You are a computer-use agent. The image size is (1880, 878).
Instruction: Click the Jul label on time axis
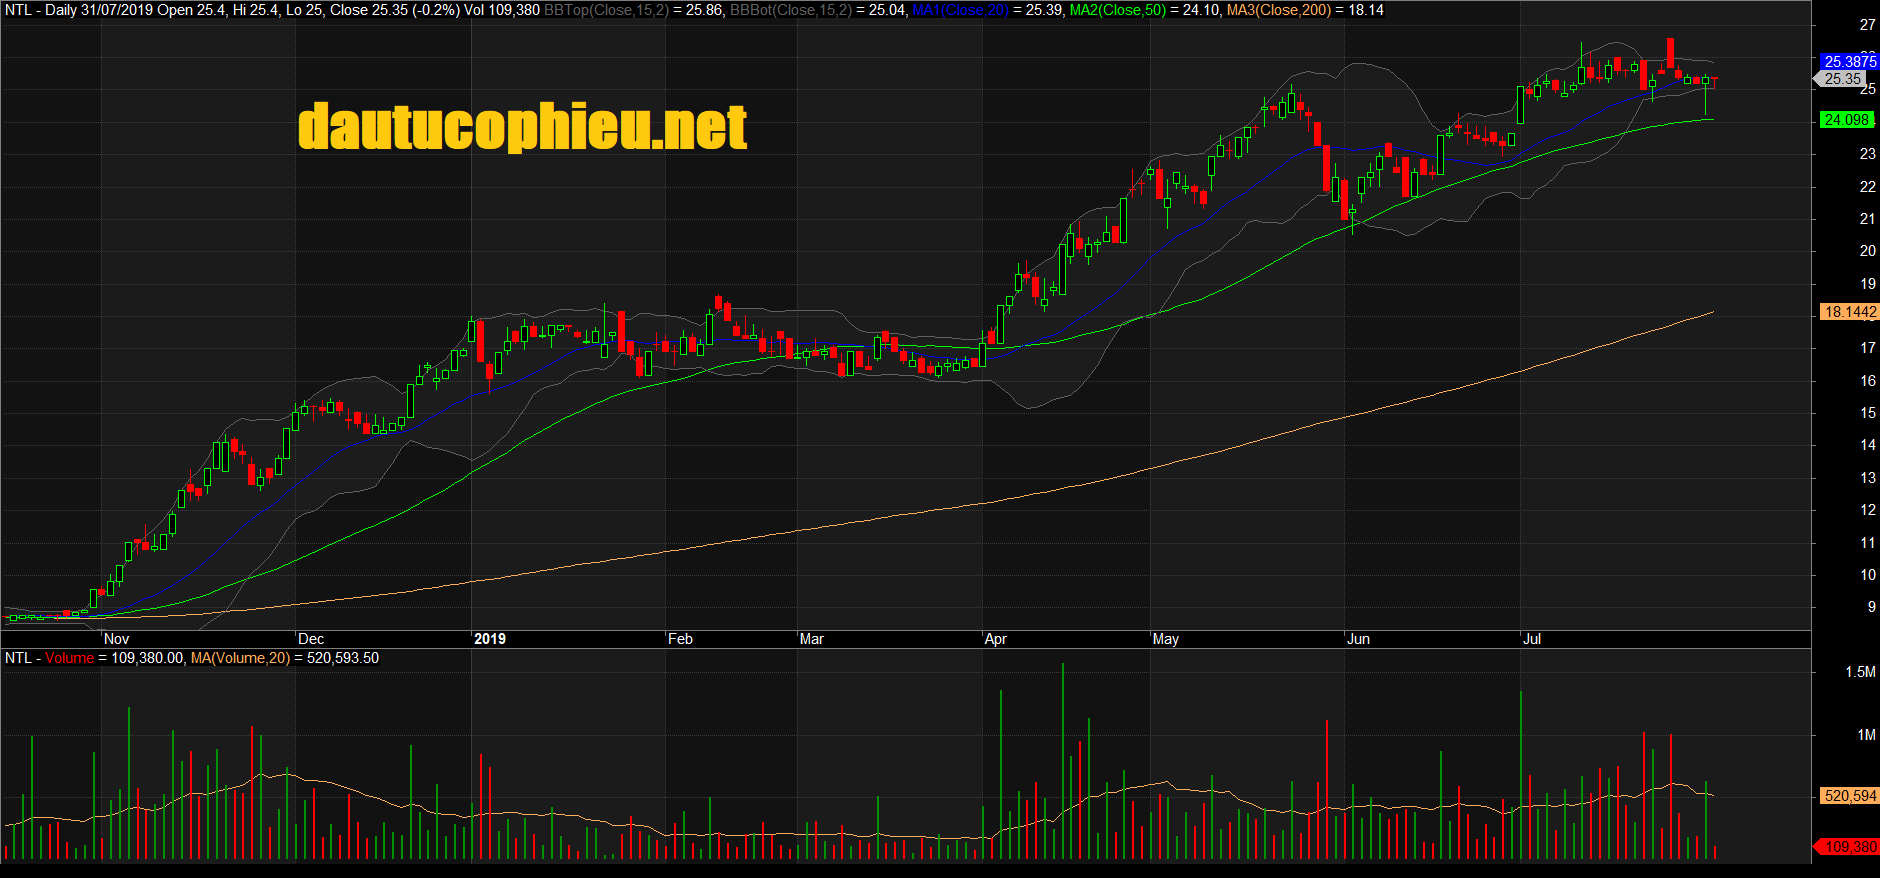pyautogui.click(x=1532, y=639)
